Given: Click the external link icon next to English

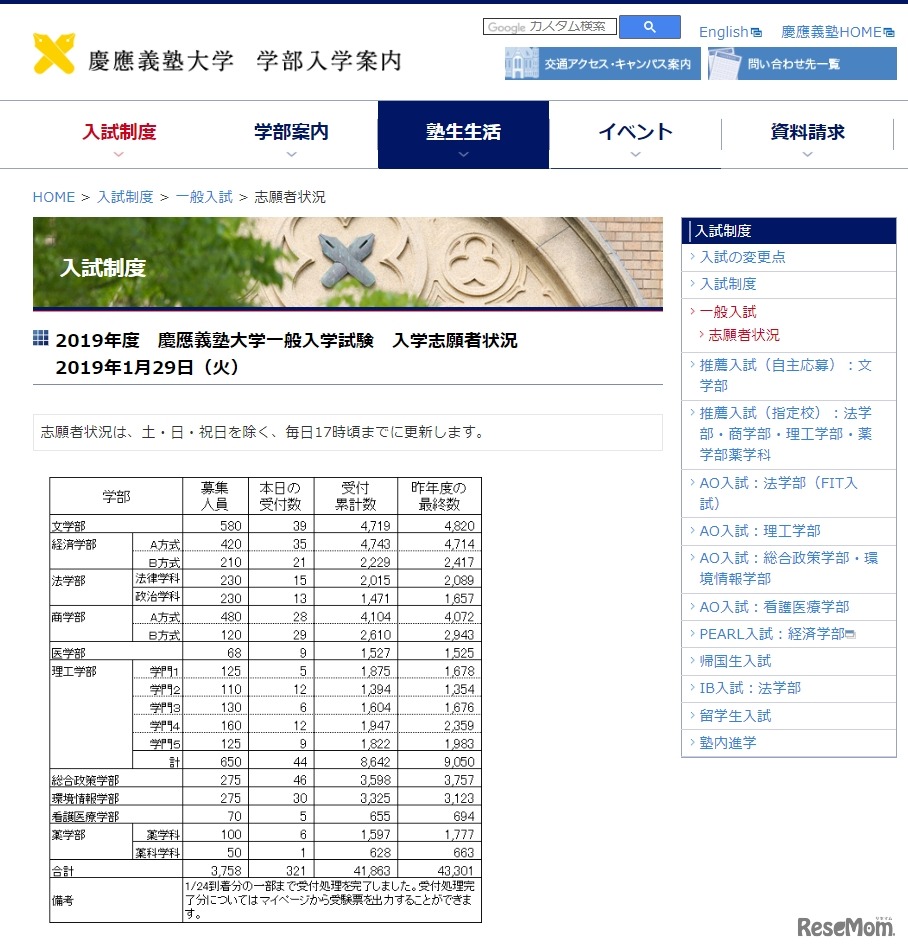Looking at the screenshot, I should (x=757, y=31).
